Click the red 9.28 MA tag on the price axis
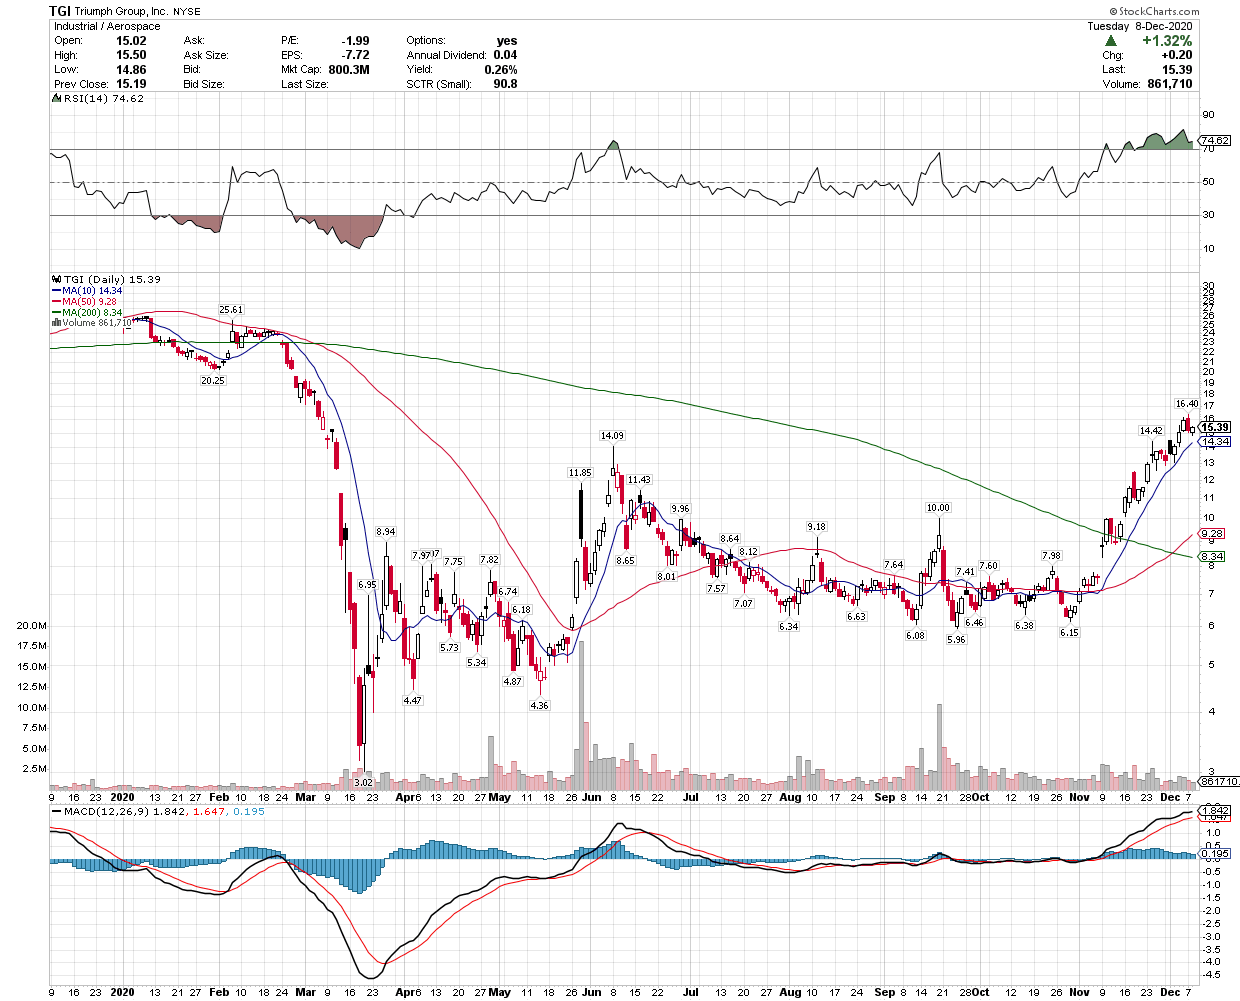The width and height of the screenshot is (1240, 1001). (1212, 534)
